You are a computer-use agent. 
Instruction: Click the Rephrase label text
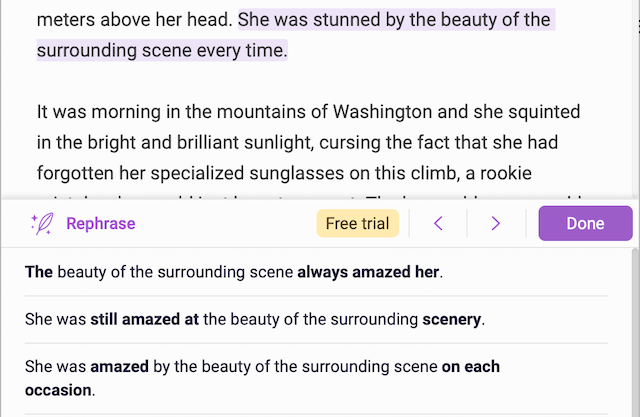pos(101,224)
